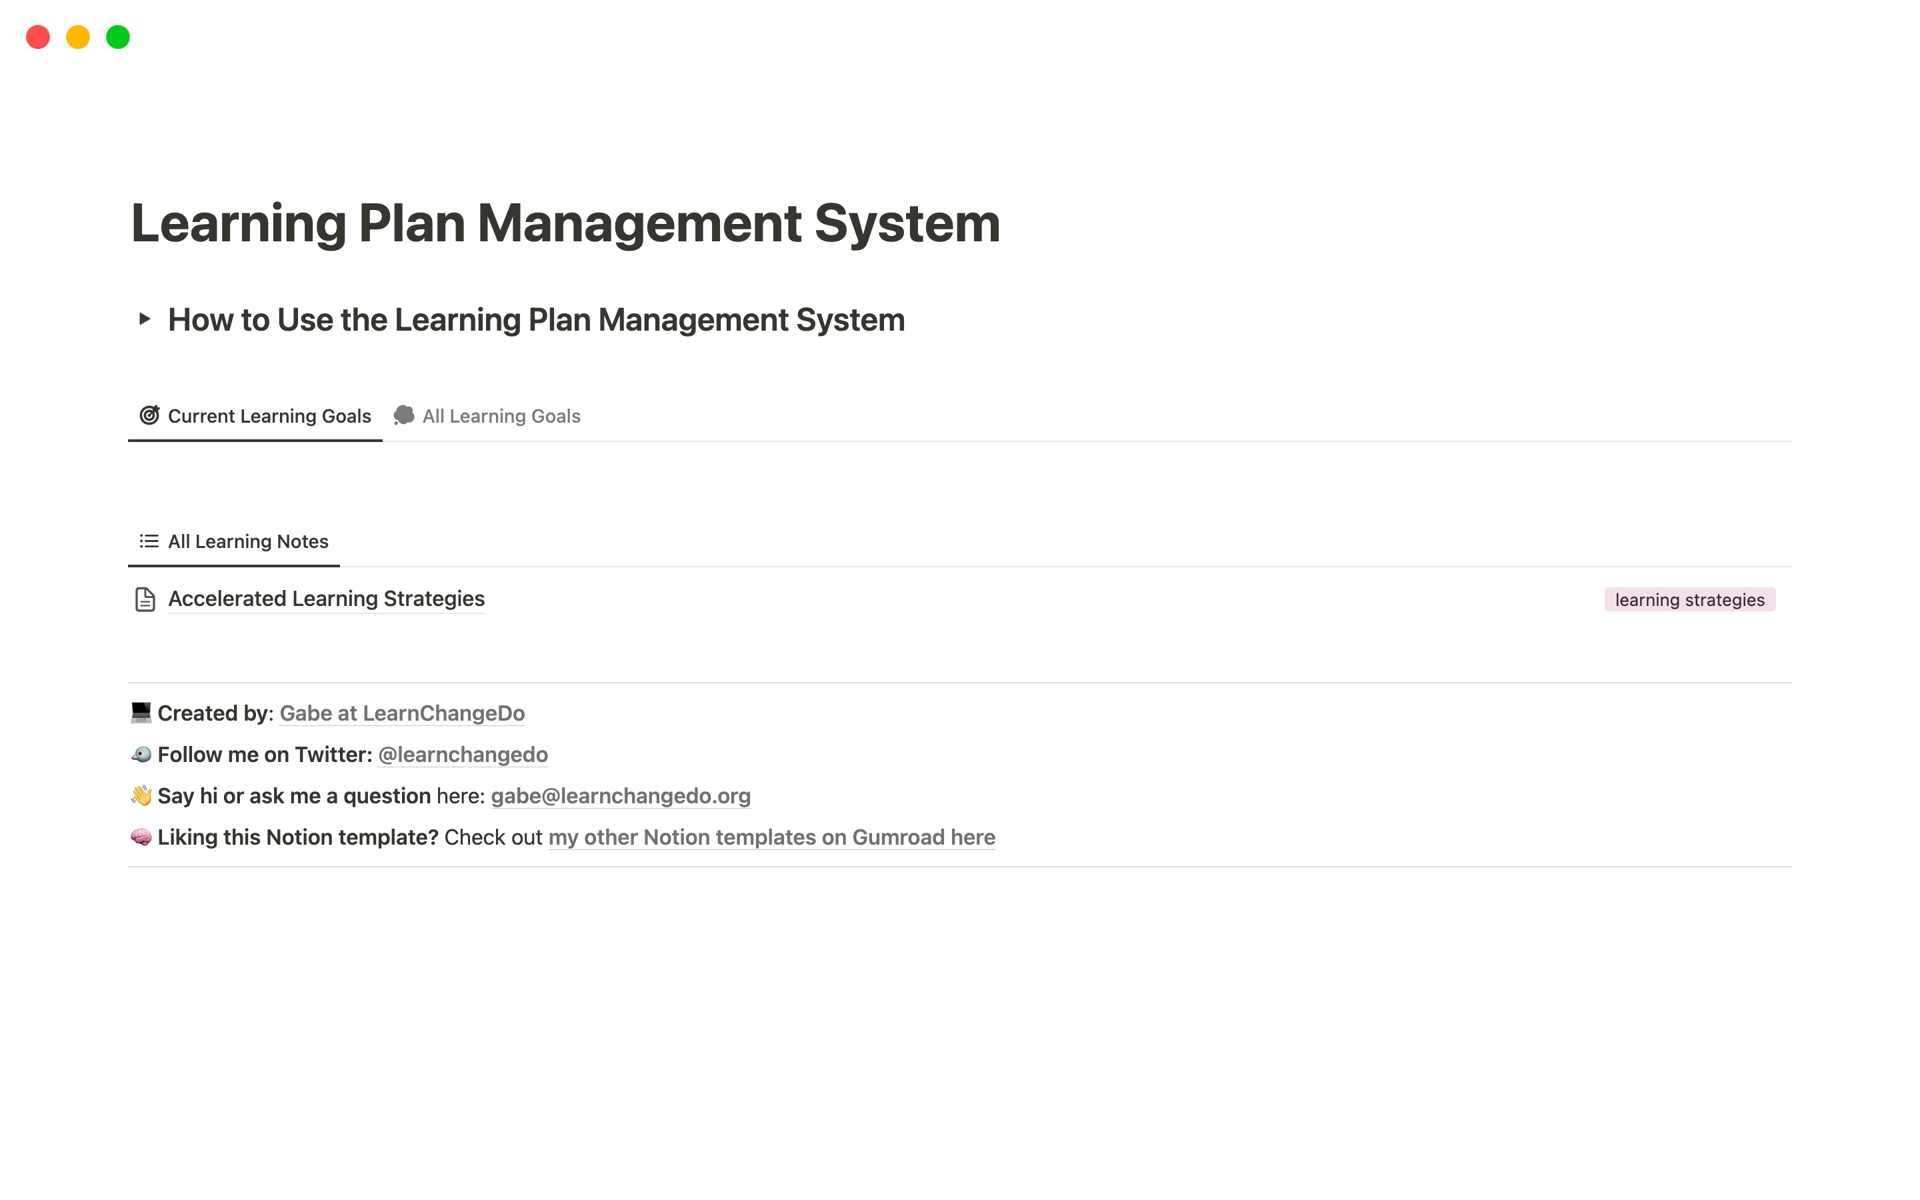Click the brain emoji icon next to Liking this
The width and height of the screenshot is (1920, 1200).
(x=140, y=836)
